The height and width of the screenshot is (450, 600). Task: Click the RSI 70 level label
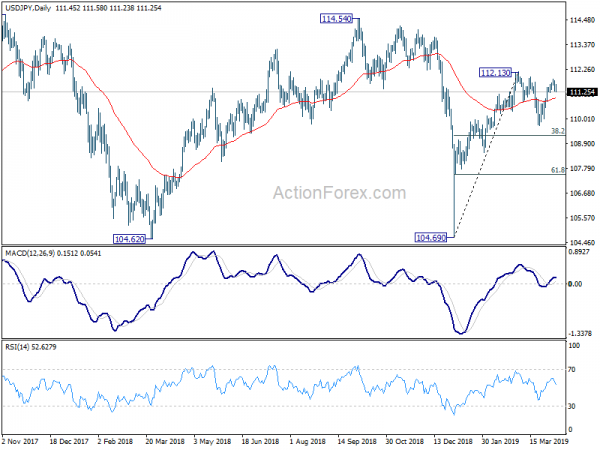pyautogui.click(x=572, y=370)
